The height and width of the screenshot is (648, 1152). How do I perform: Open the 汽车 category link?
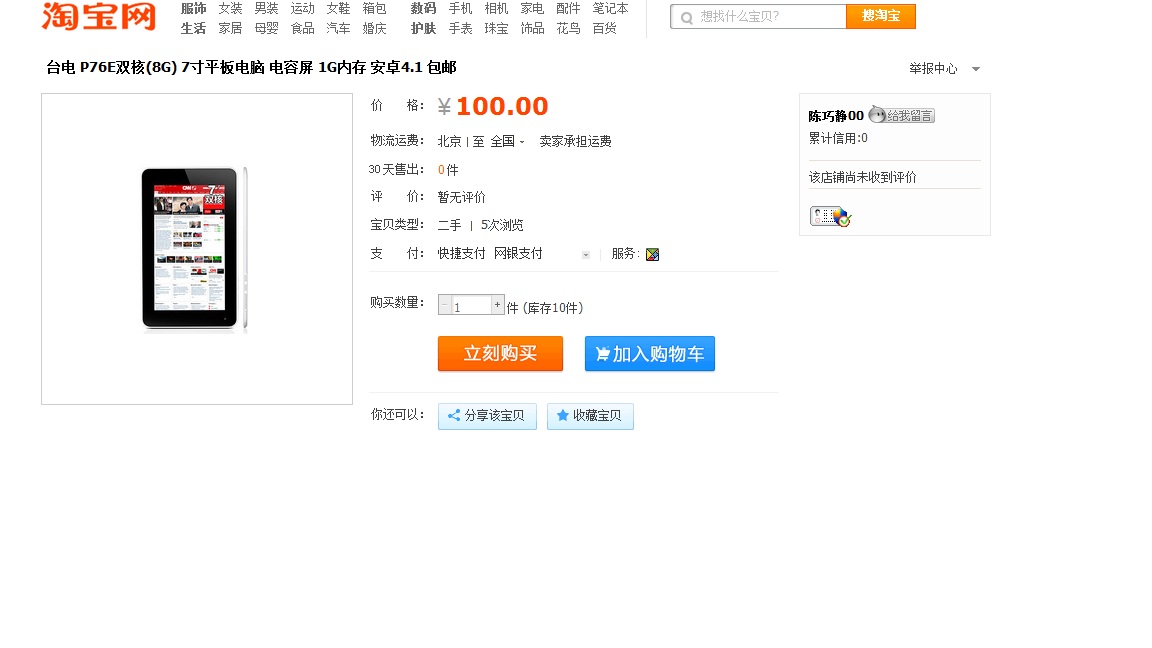(x=338, y=28)
